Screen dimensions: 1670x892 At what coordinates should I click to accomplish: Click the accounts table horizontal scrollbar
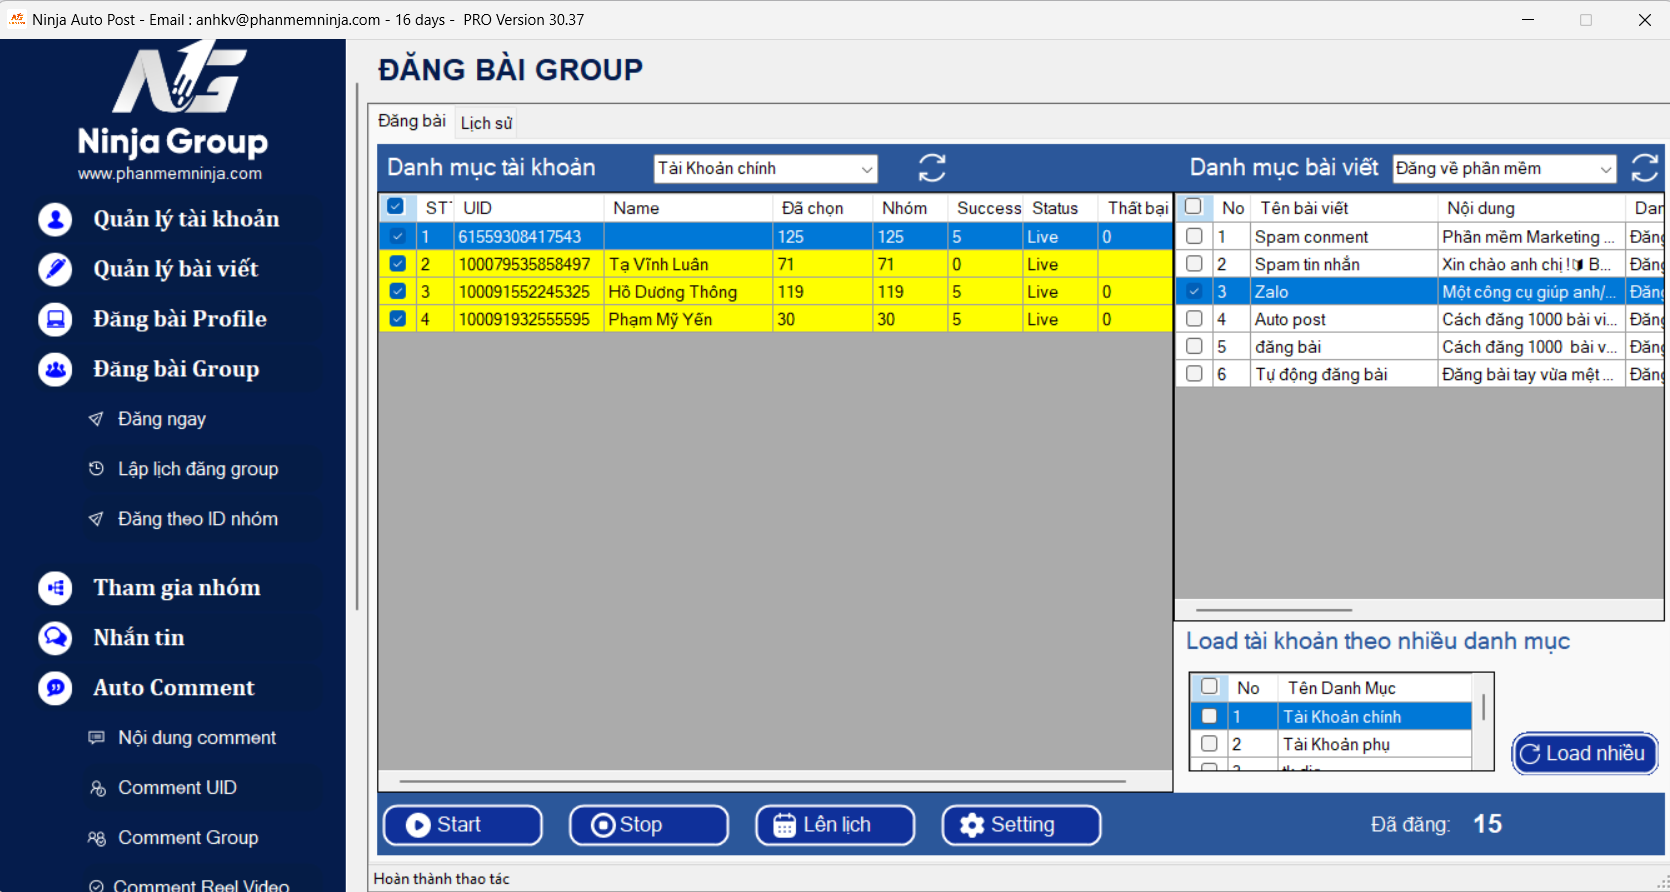(762, 781)
